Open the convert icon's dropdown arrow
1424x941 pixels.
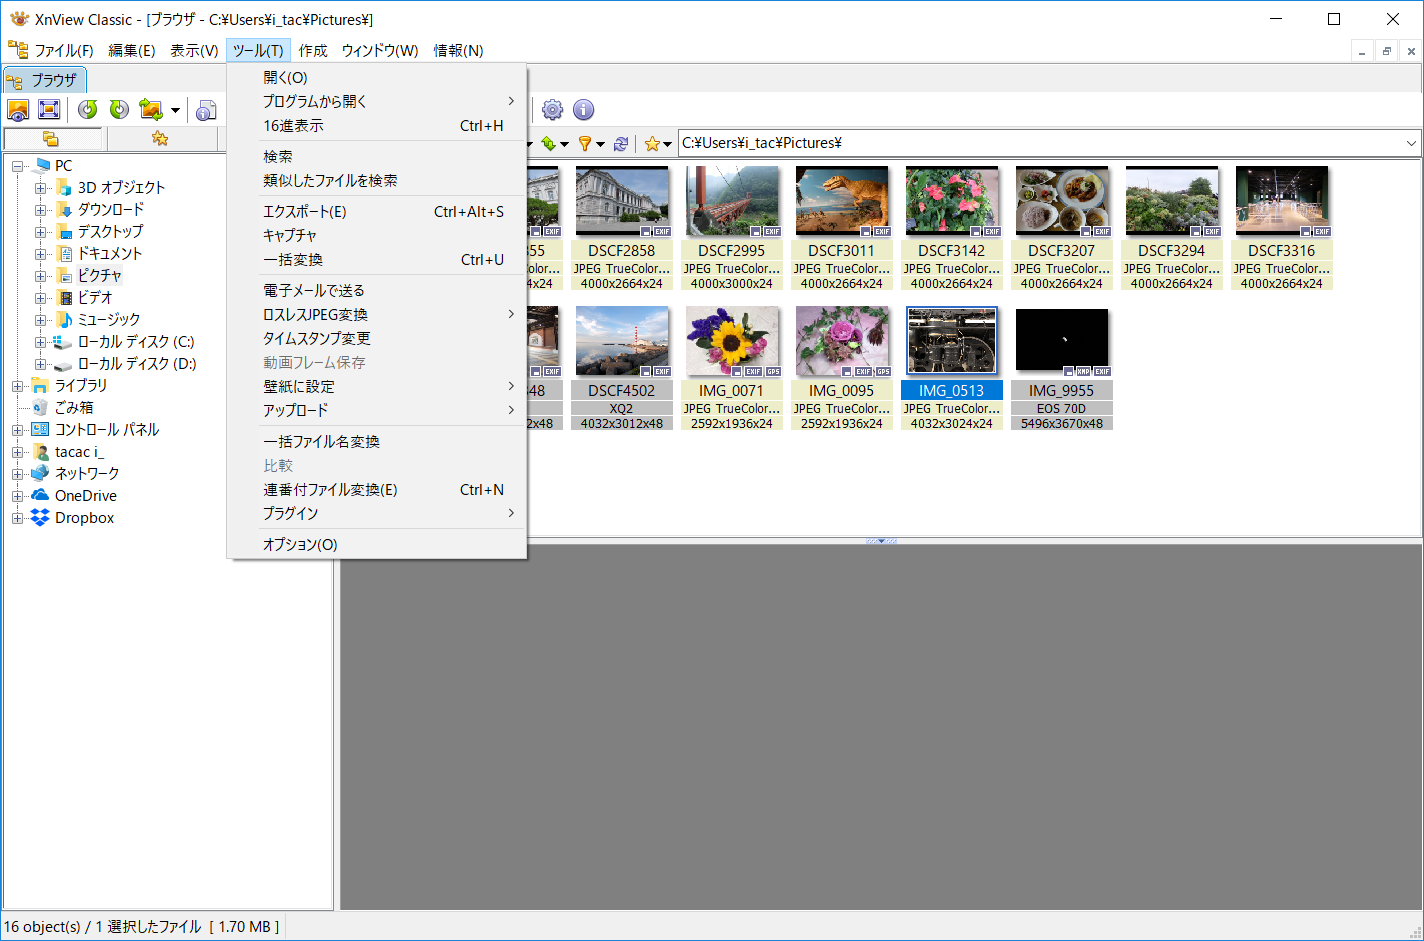pyautogui.click(x=175, y=110)
